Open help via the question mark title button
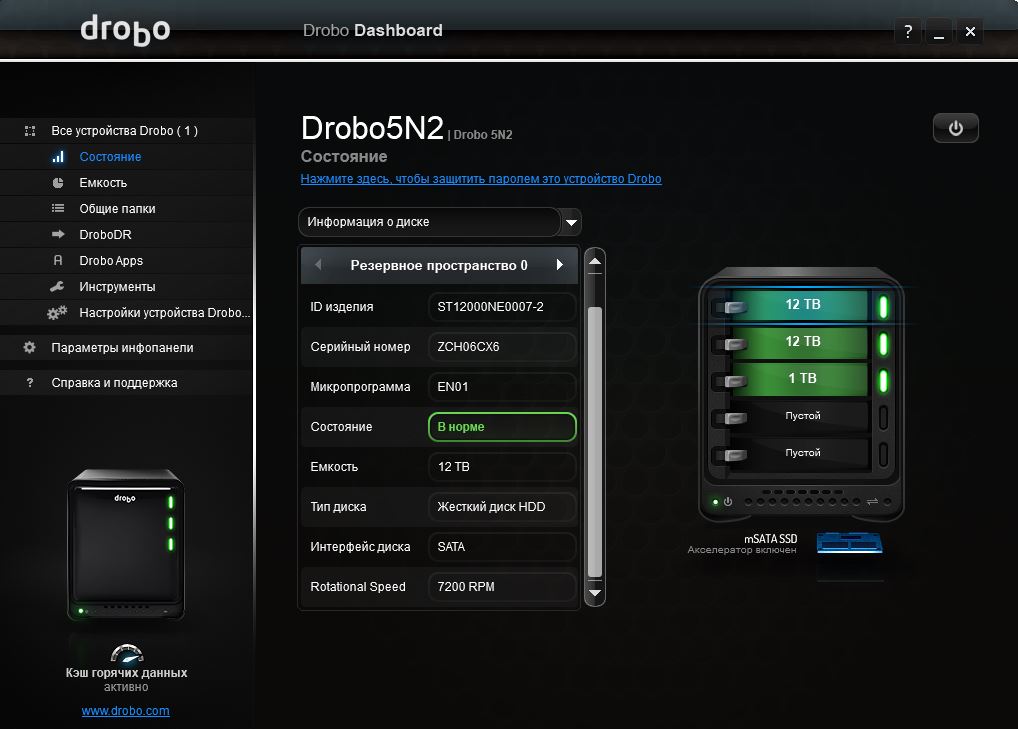The width and height of the screenshot is (1018, 729). click(x=908, y=31)
